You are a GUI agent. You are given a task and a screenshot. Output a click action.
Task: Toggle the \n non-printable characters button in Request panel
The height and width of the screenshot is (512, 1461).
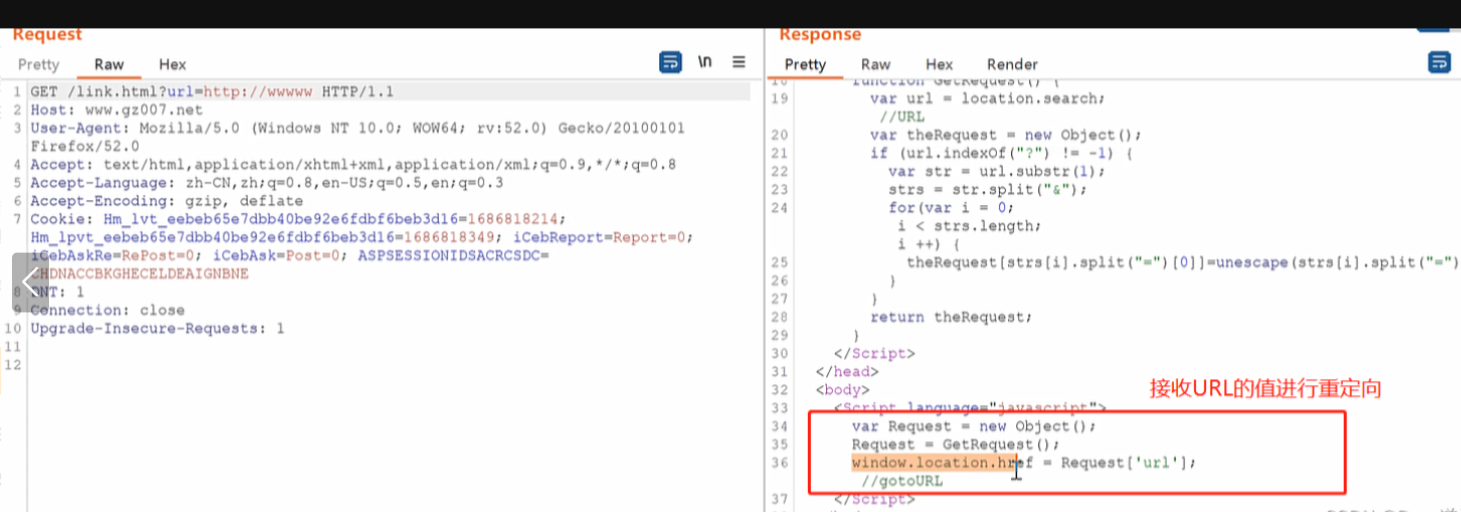[705, 62]
